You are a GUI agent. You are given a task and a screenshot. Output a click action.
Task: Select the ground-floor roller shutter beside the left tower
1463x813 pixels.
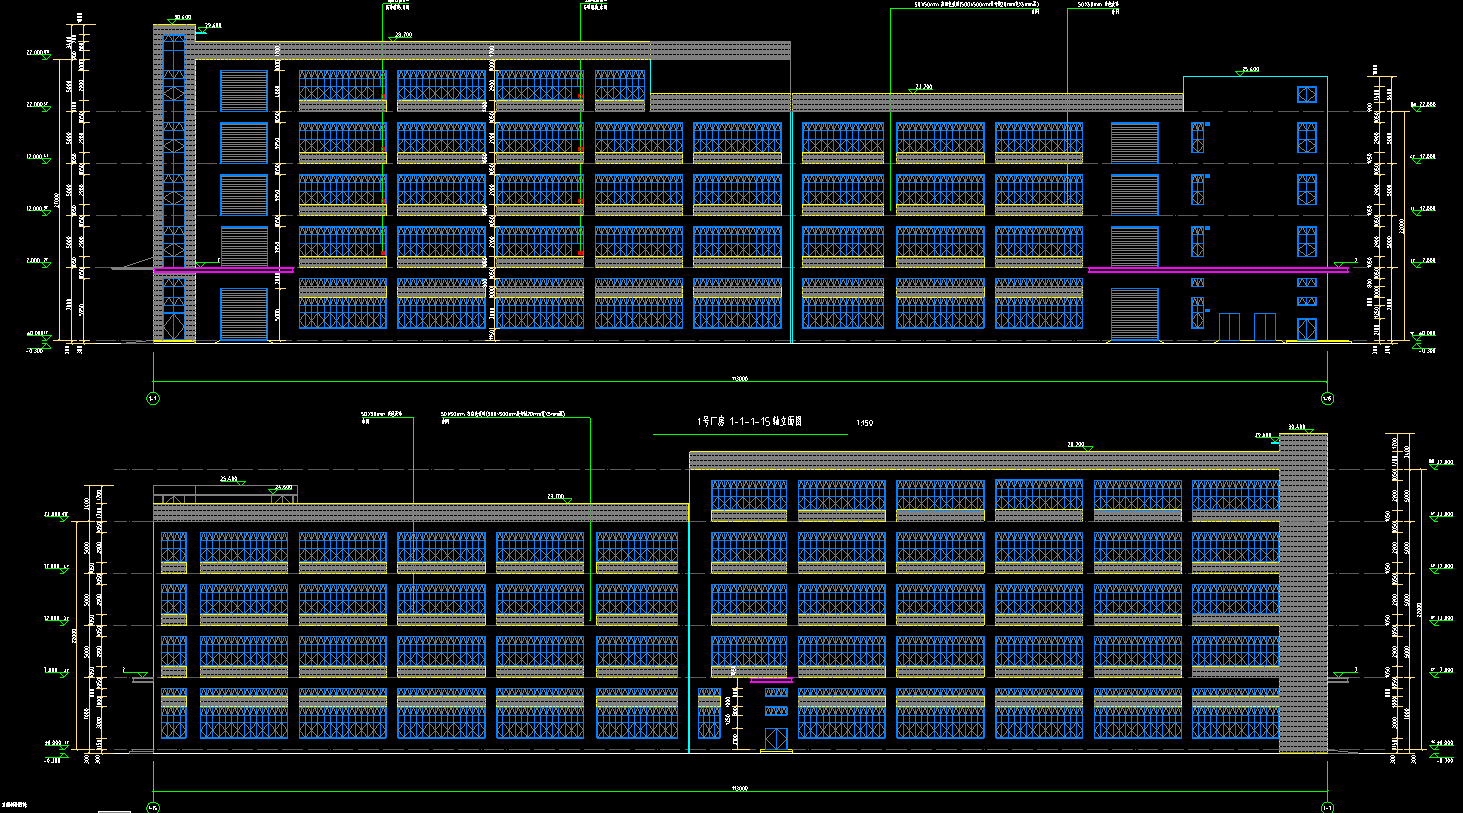[244, 314]
